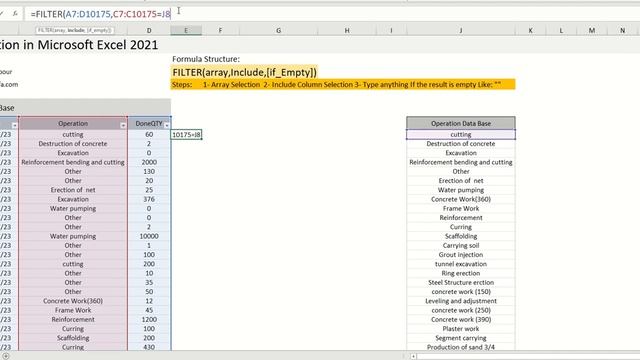The image size is (640, 360).
Task: Click the orange 'Steps:' instruction banner
Action: click(343, 84)
